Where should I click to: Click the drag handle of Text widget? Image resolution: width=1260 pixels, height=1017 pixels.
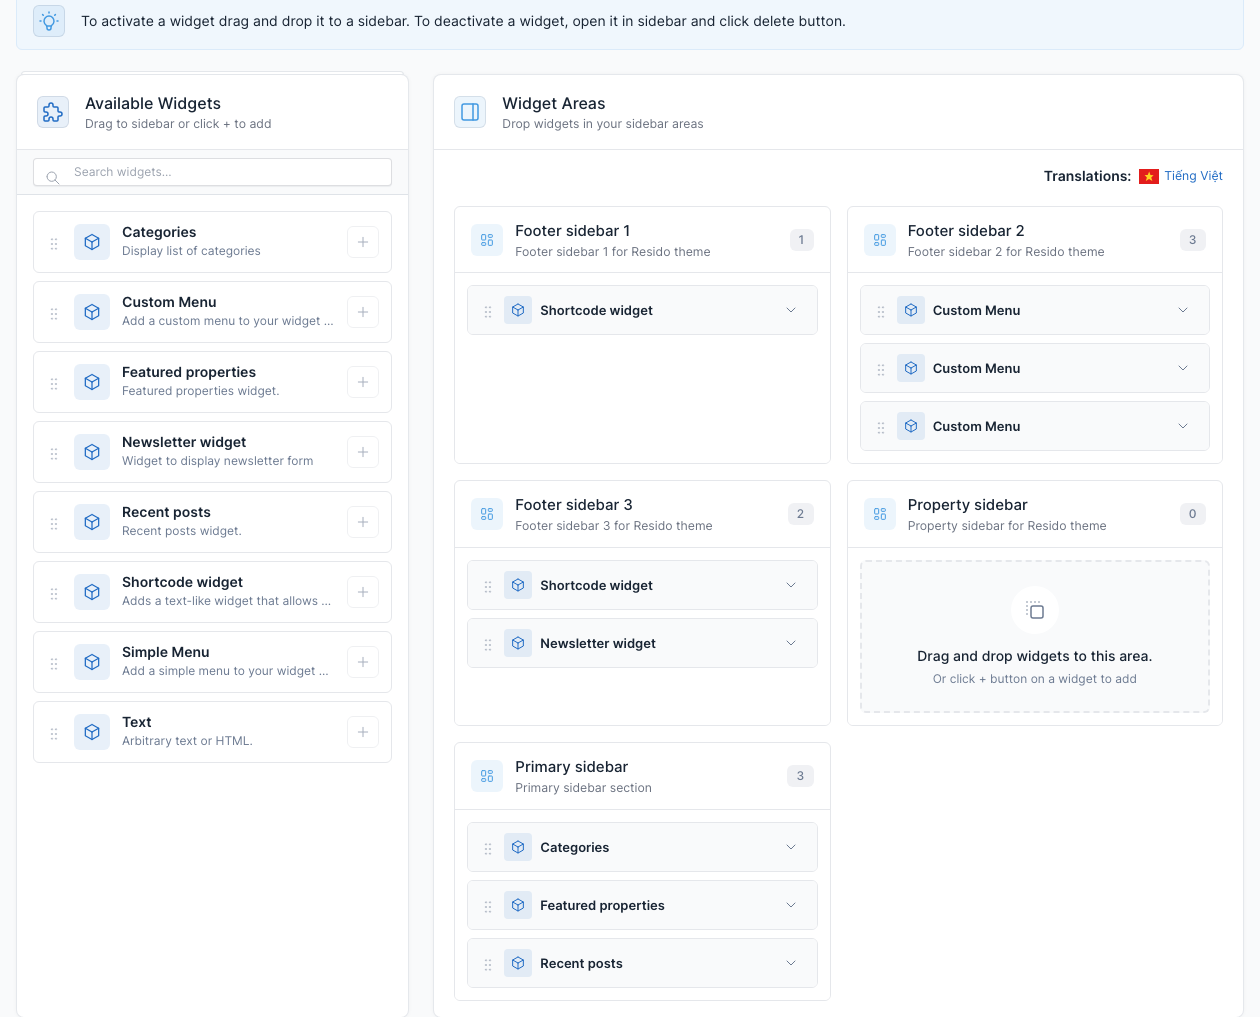click(x=54, y=733)
